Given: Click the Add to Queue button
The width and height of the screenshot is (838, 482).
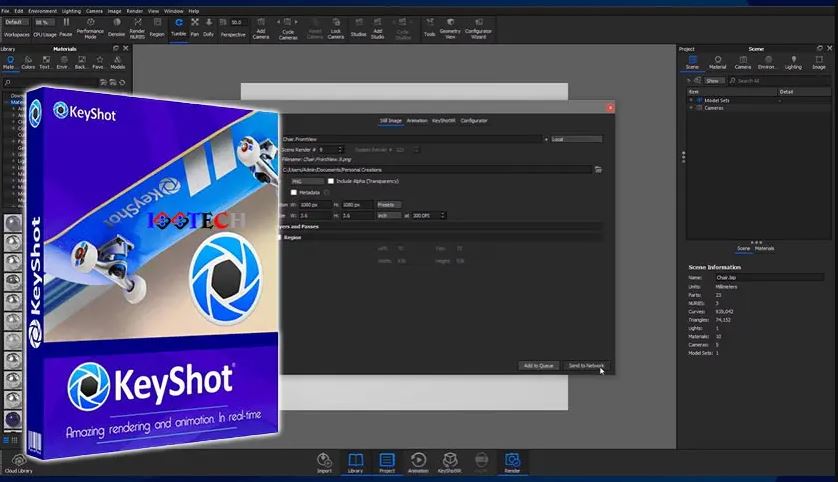Looking at the screenshot, I should pyautogui.click(x=538, y=366).
